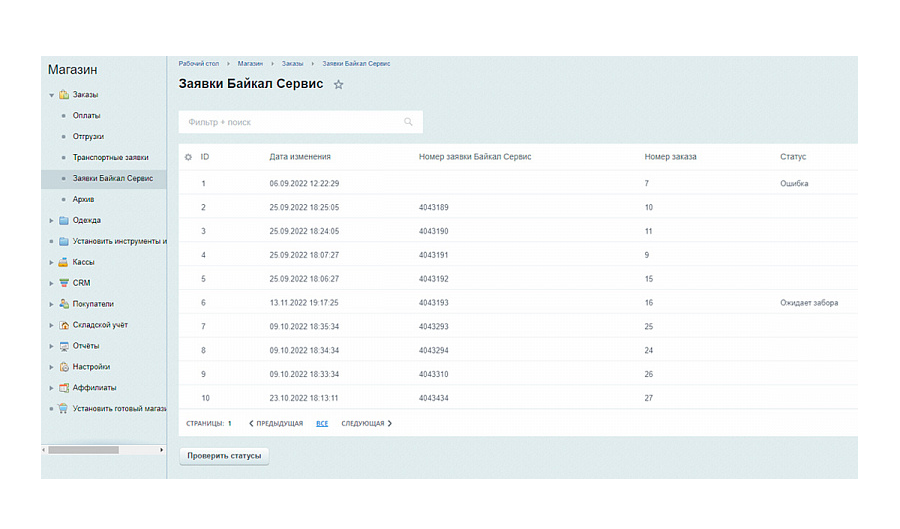
Task: Go to Рабочий стол breadcrumb
Action: click(199, 64)
